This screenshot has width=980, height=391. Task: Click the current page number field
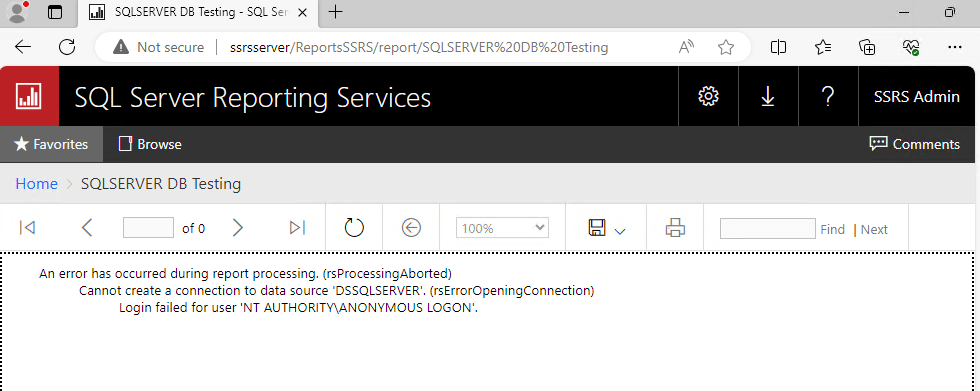tap(148, 228)
